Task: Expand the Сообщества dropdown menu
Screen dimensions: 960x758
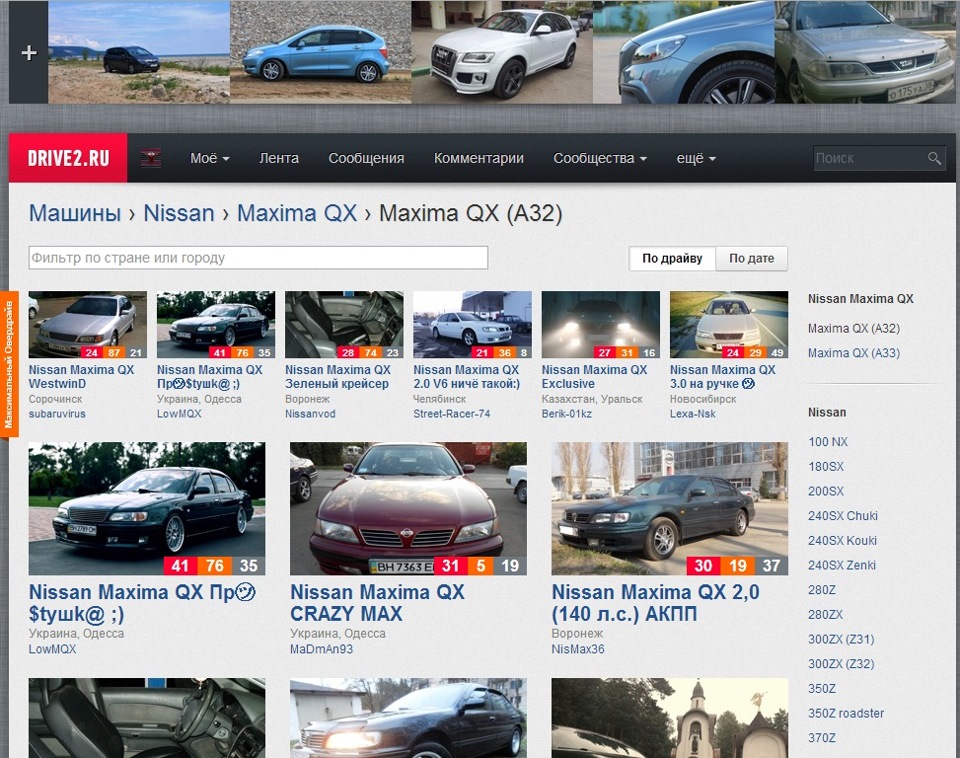Action: coord(599,158)
